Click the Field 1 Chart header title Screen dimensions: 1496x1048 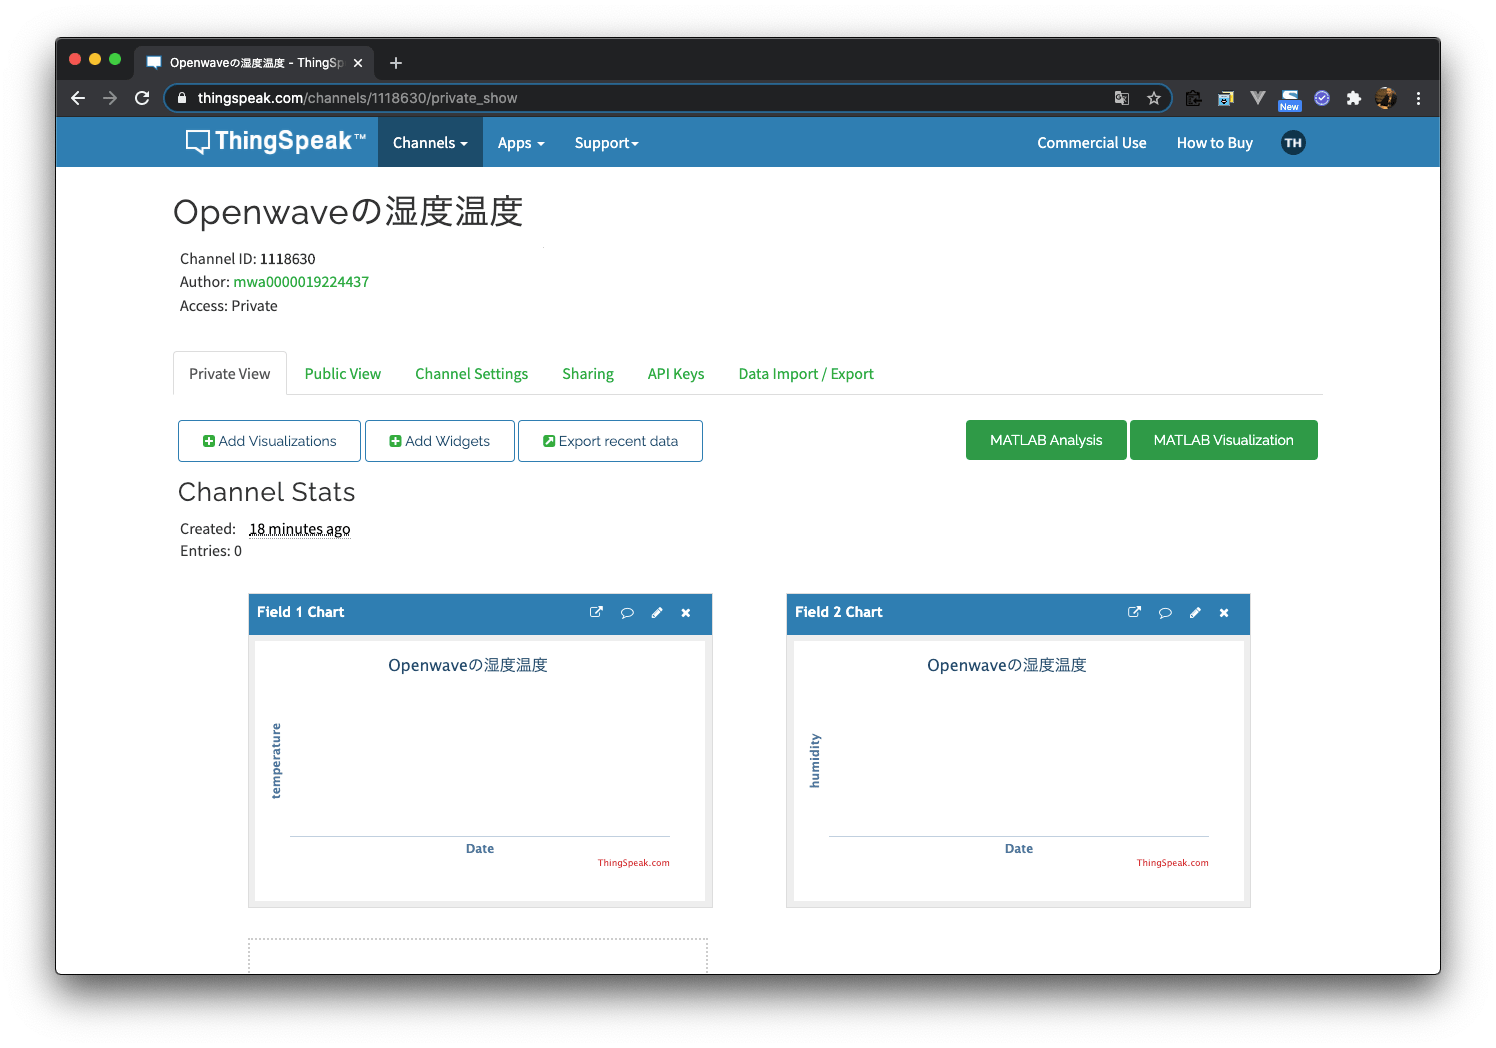point(300,612)
